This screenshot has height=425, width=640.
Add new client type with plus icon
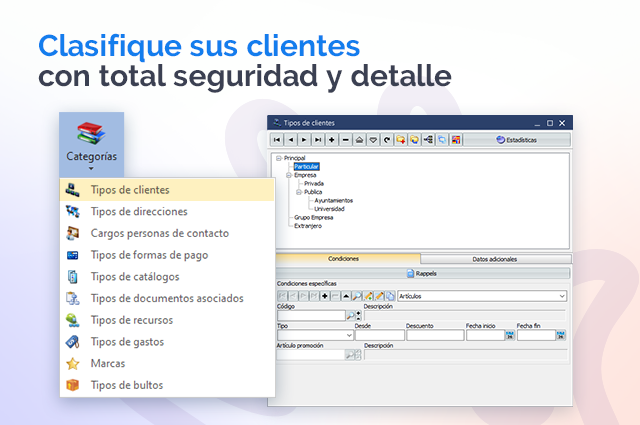(332, 140)
